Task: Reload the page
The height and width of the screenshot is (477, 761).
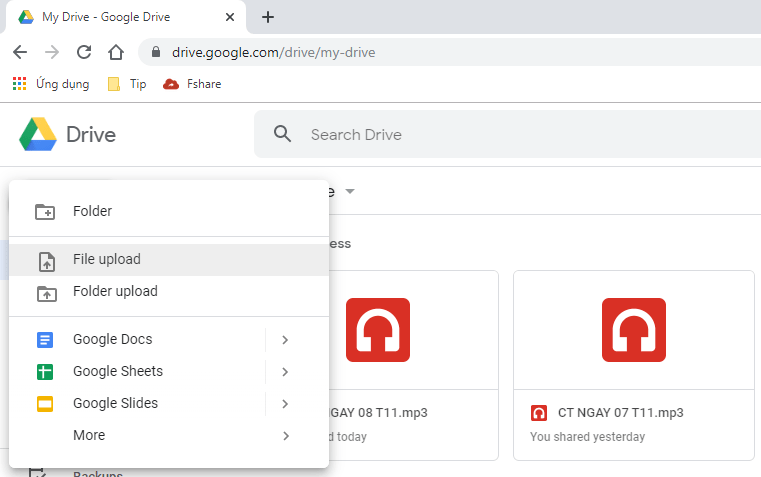Action: (x=84, y=52)
